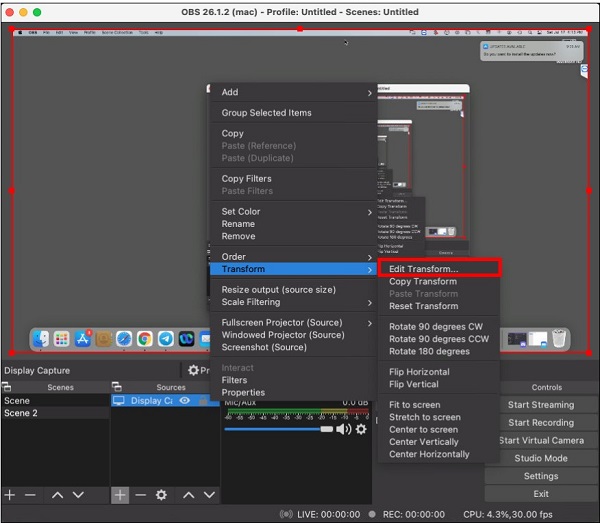600x523 pixels.
Task: Open Mic/Aux audio settings gear
Action: 361,429
